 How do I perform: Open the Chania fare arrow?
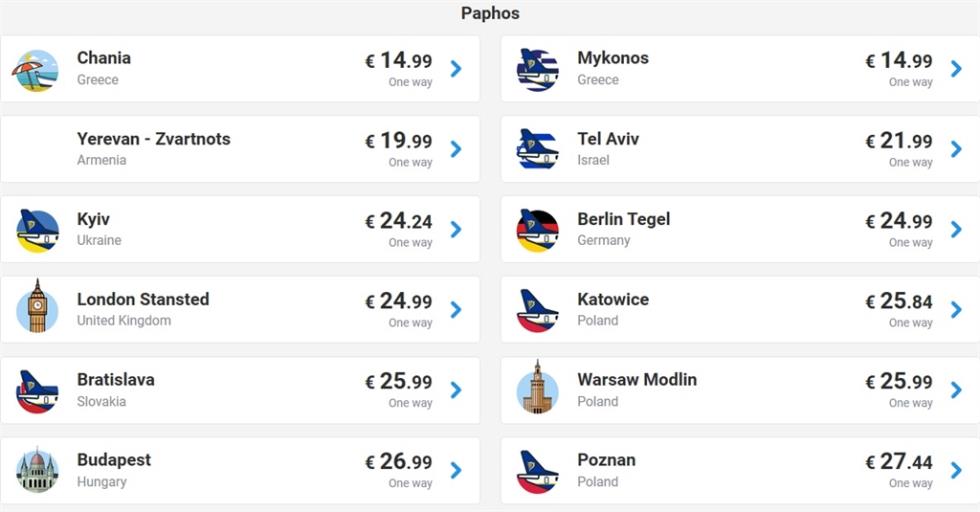(456, 69)
